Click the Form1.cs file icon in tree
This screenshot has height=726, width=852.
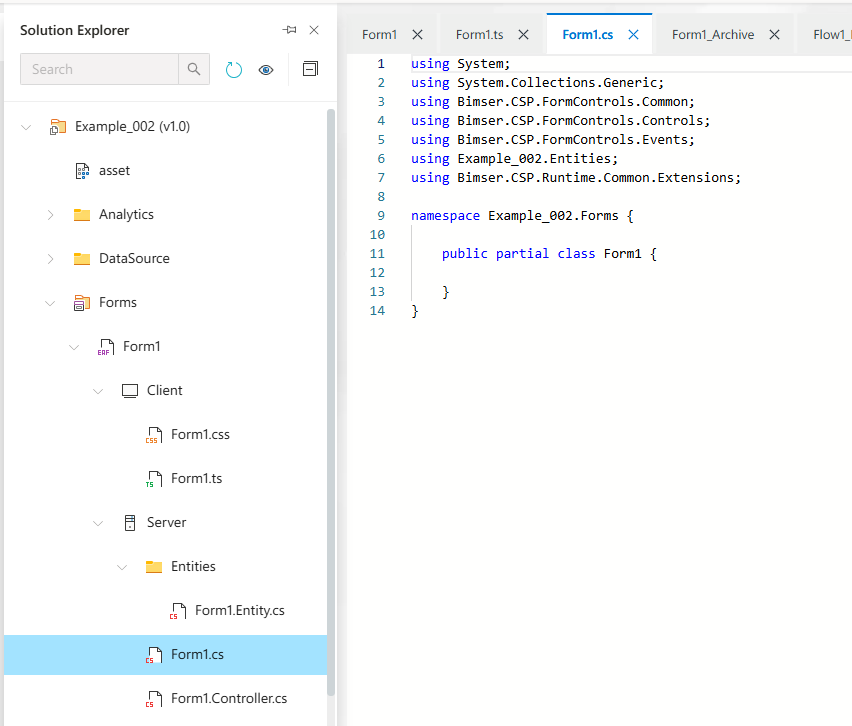click(x=154, y=655)
